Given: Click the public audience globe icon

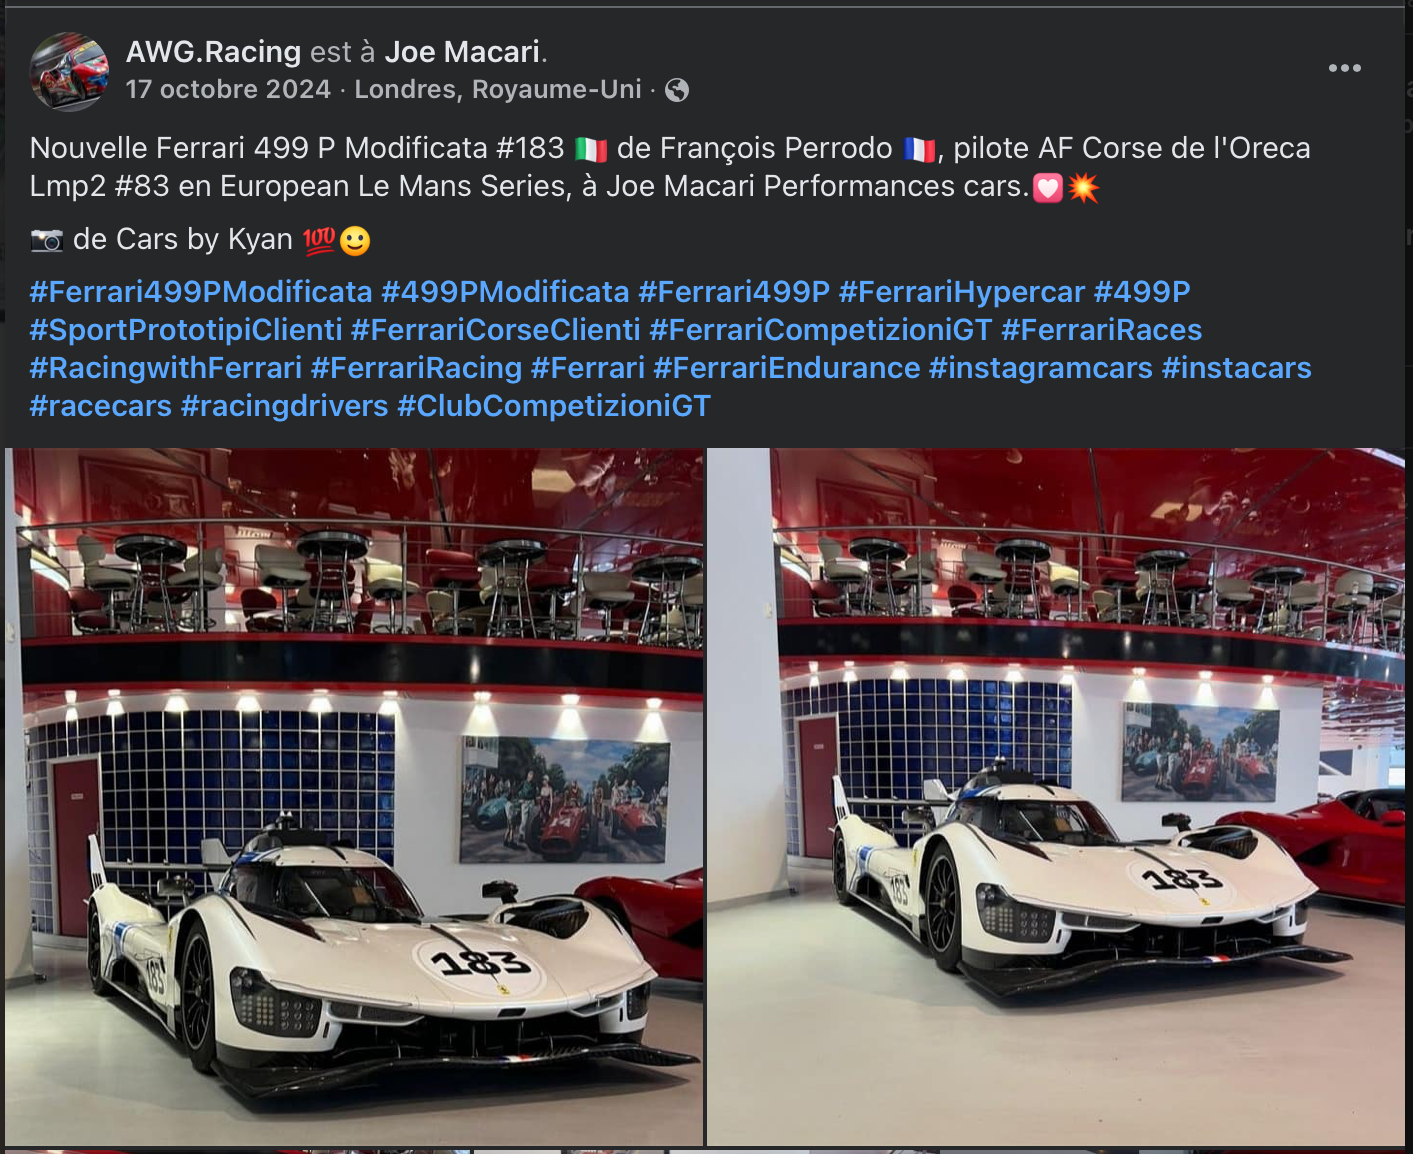Looking at the screenshot, I should [x=677, y=90].
